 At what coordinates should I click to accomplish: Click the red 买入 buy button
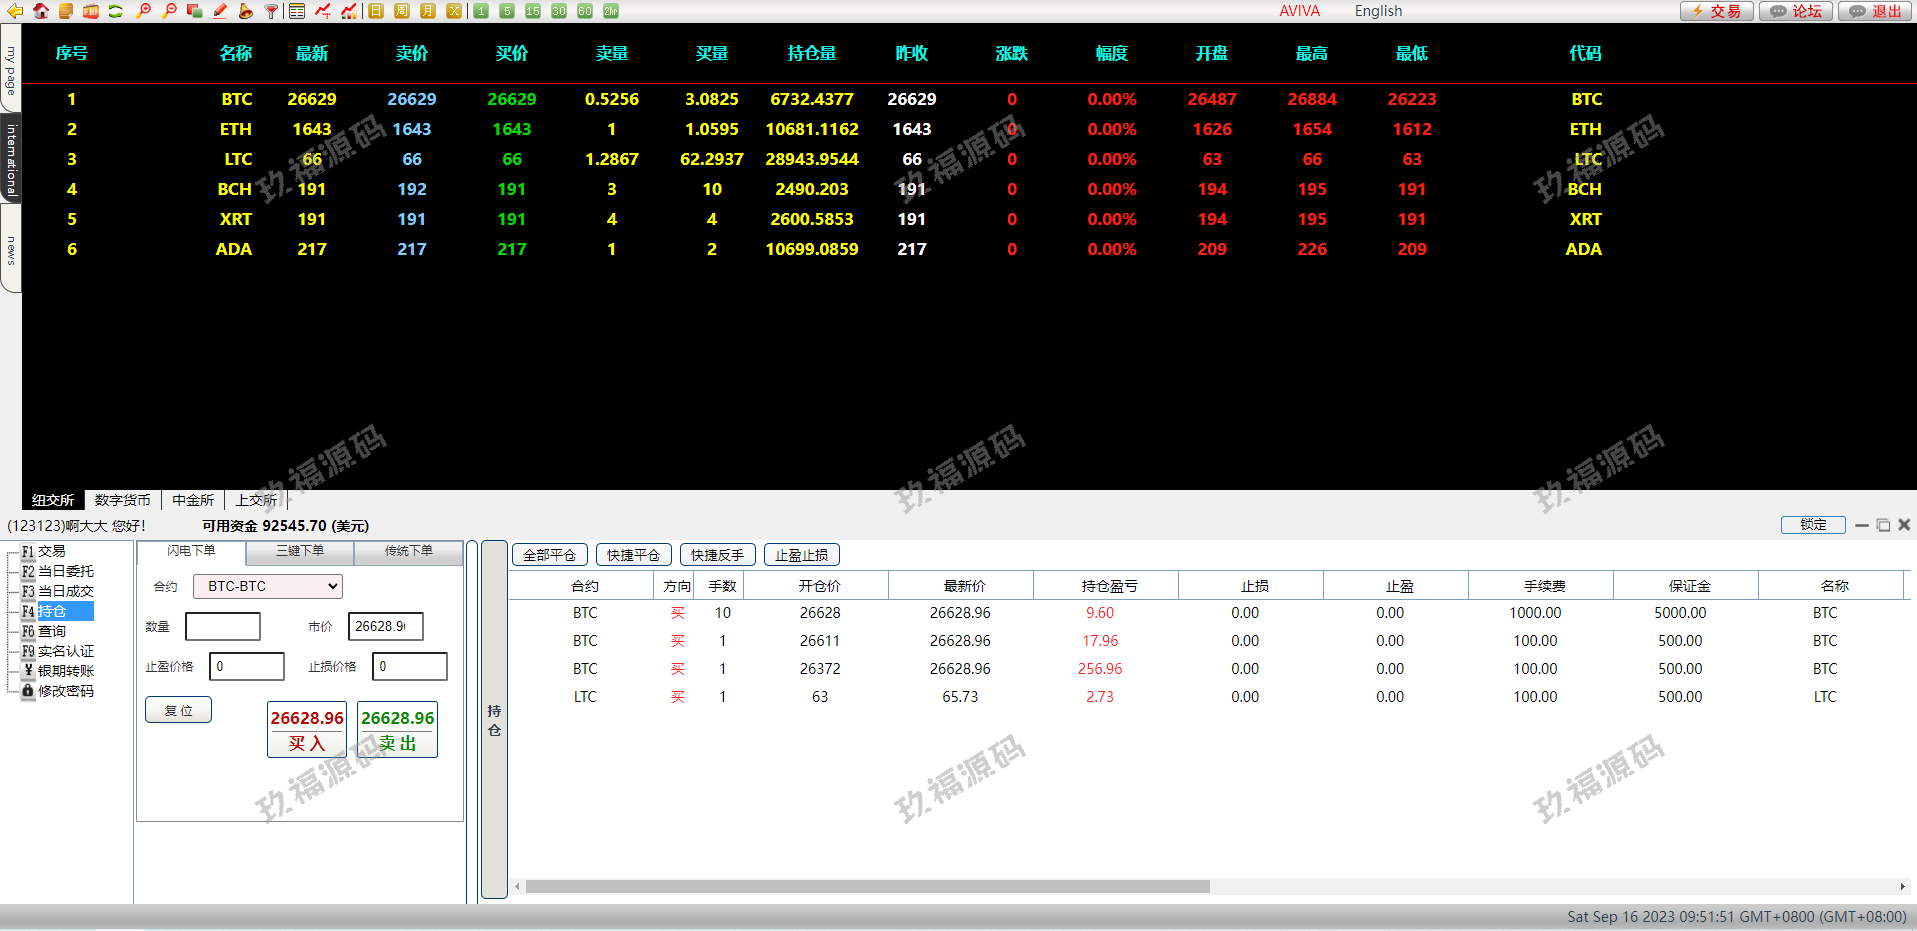coord(307,730)
